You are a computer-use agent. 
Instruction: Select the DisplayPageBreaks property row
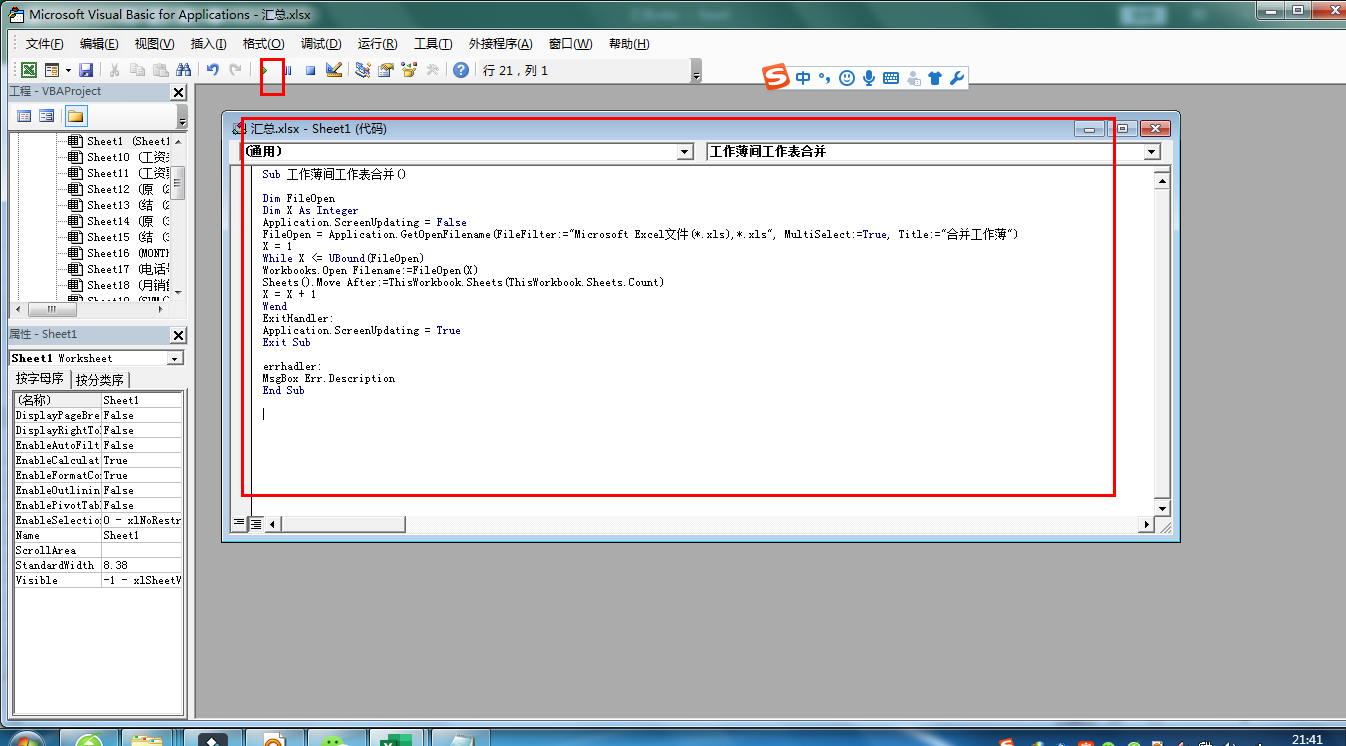pyautogui.click(x=98, y=415)
